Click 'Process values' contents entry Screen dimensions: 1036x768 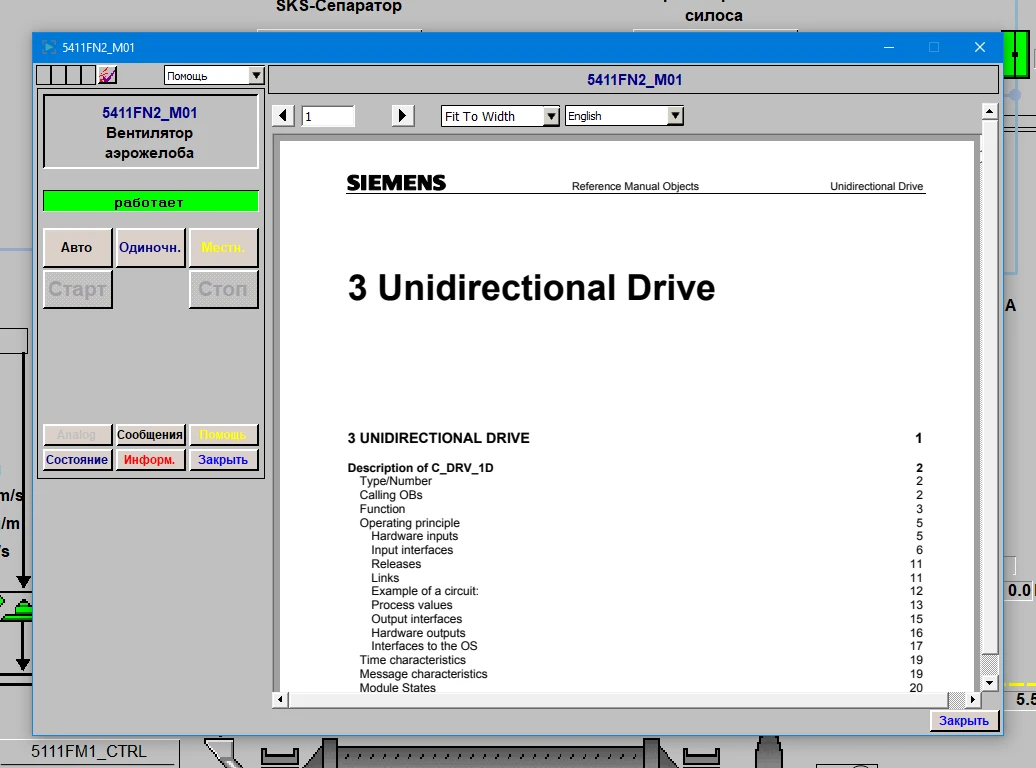click(x=412, y=605)
